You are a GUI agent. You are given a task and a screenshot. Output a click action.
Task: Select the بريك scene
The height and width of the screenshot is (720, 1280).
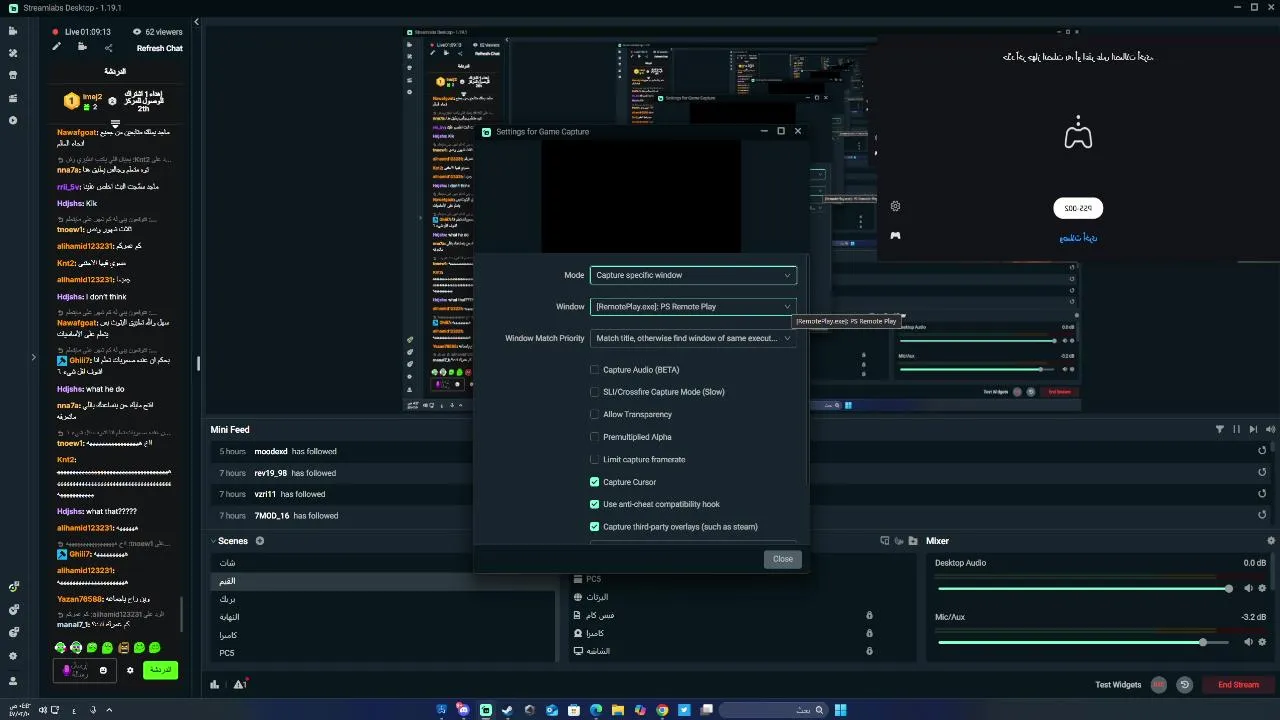pyautogui.click(x=383, y=599)
